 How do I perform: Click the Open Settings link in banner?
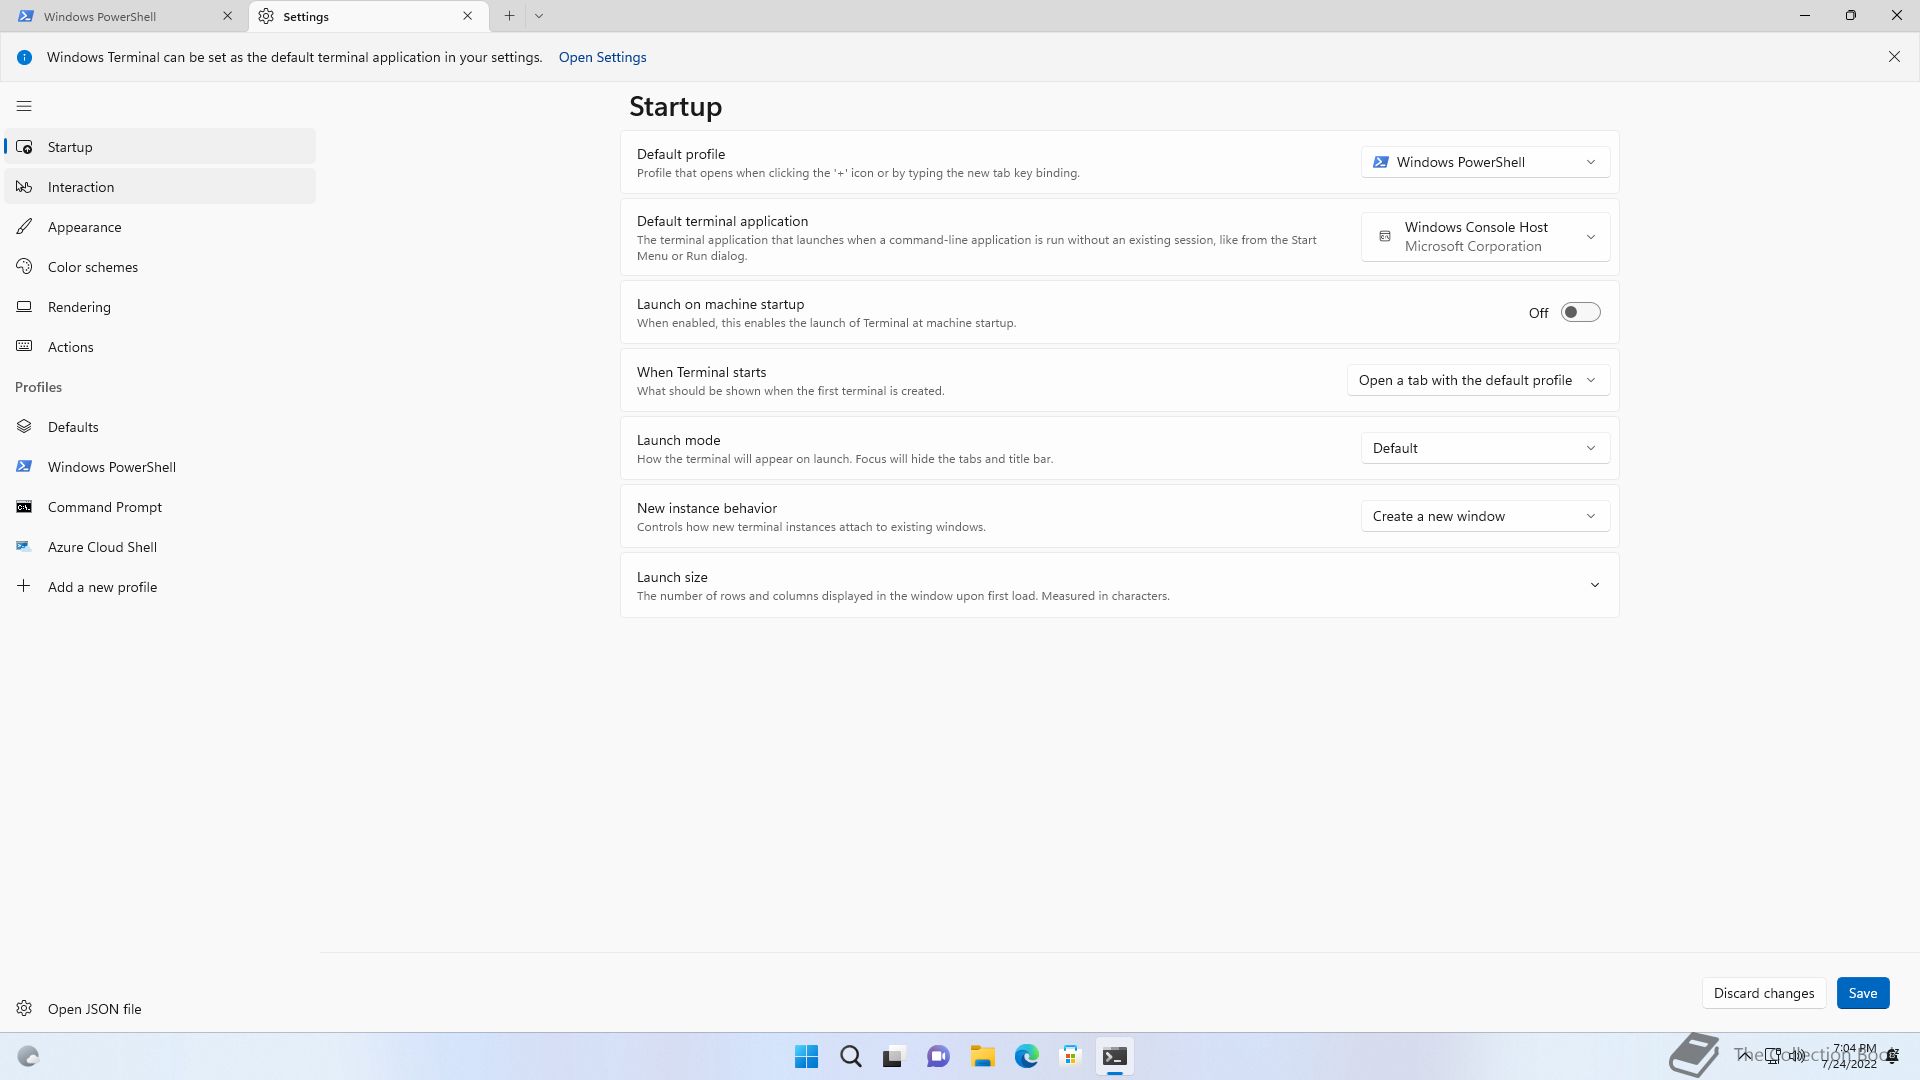[x=602, y=57]
